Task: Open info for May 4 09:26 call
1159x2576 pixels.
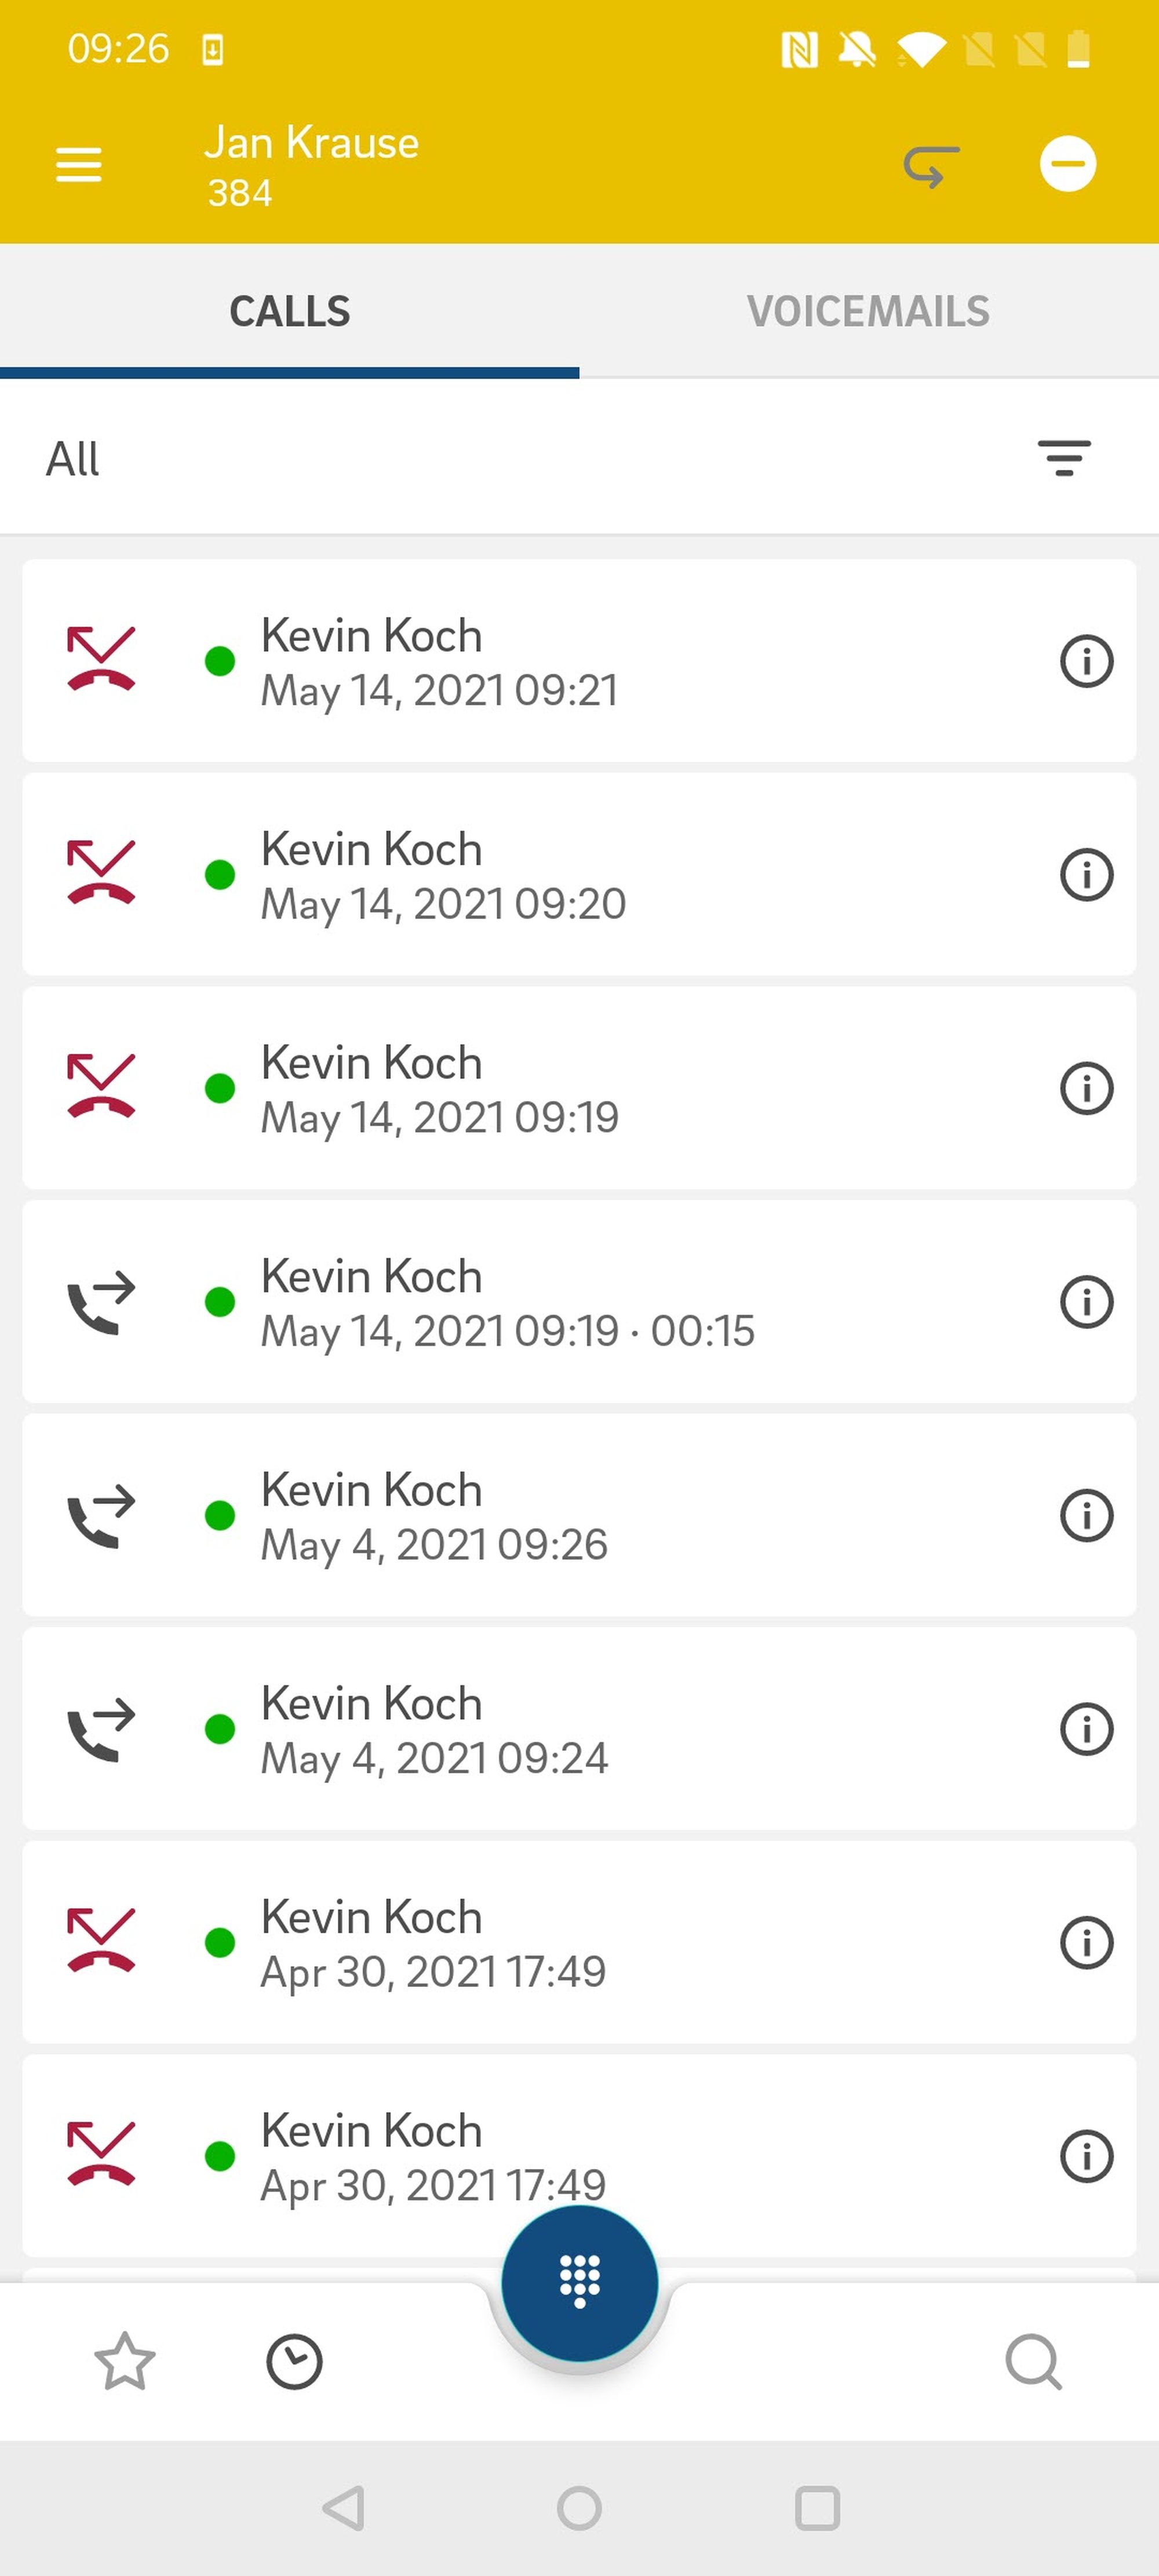Action: coord(1085,1515)
